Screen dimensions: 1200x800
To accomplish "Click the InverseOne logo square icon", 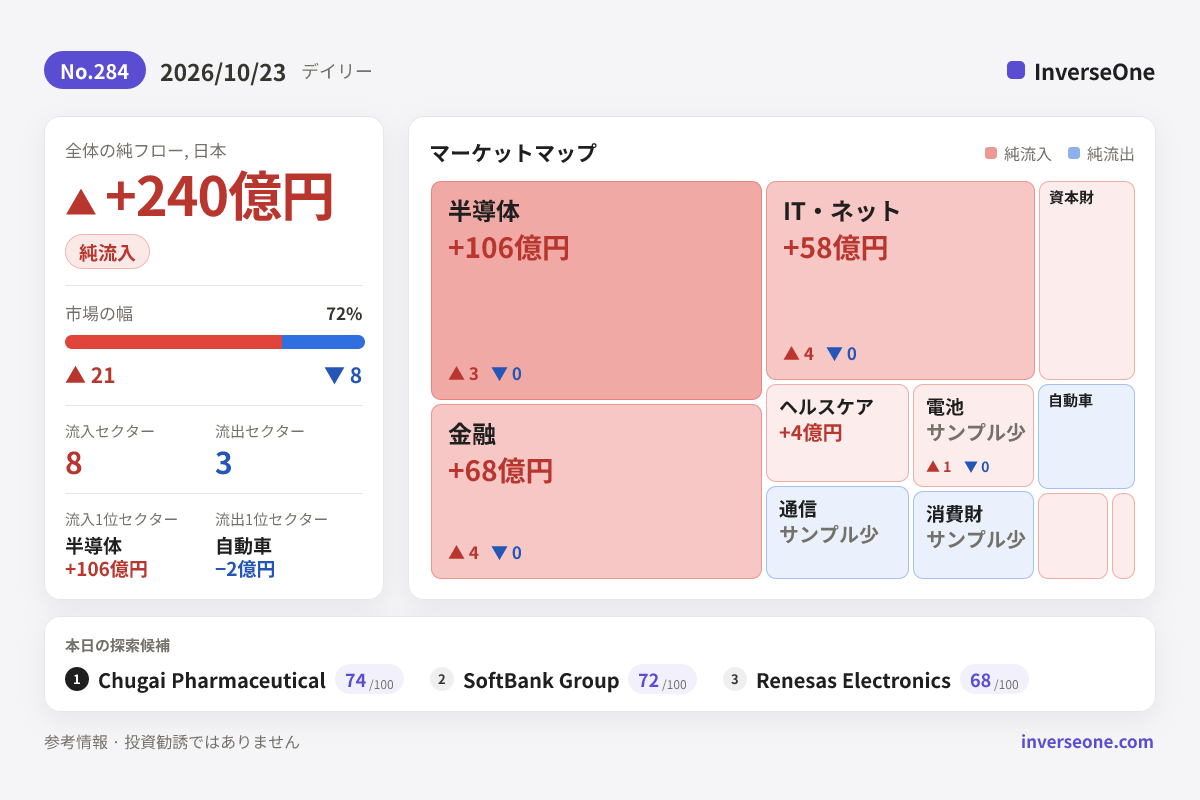I will pos(1016,70).
